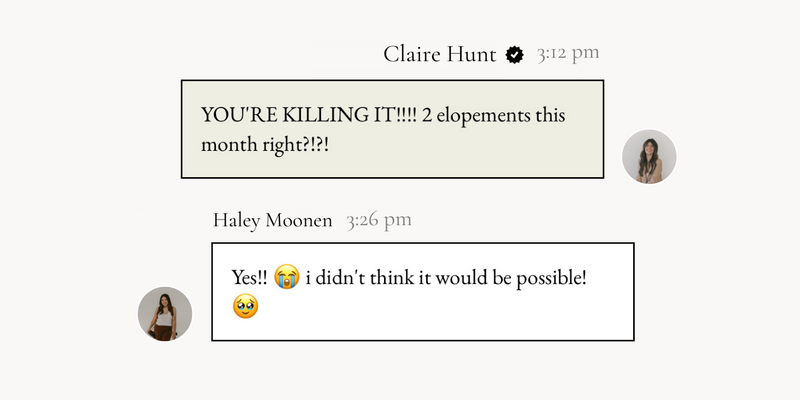Click the "month right?!?!" text line
Viewport: 800px width, 400px height.
click(x=265, y=145)
